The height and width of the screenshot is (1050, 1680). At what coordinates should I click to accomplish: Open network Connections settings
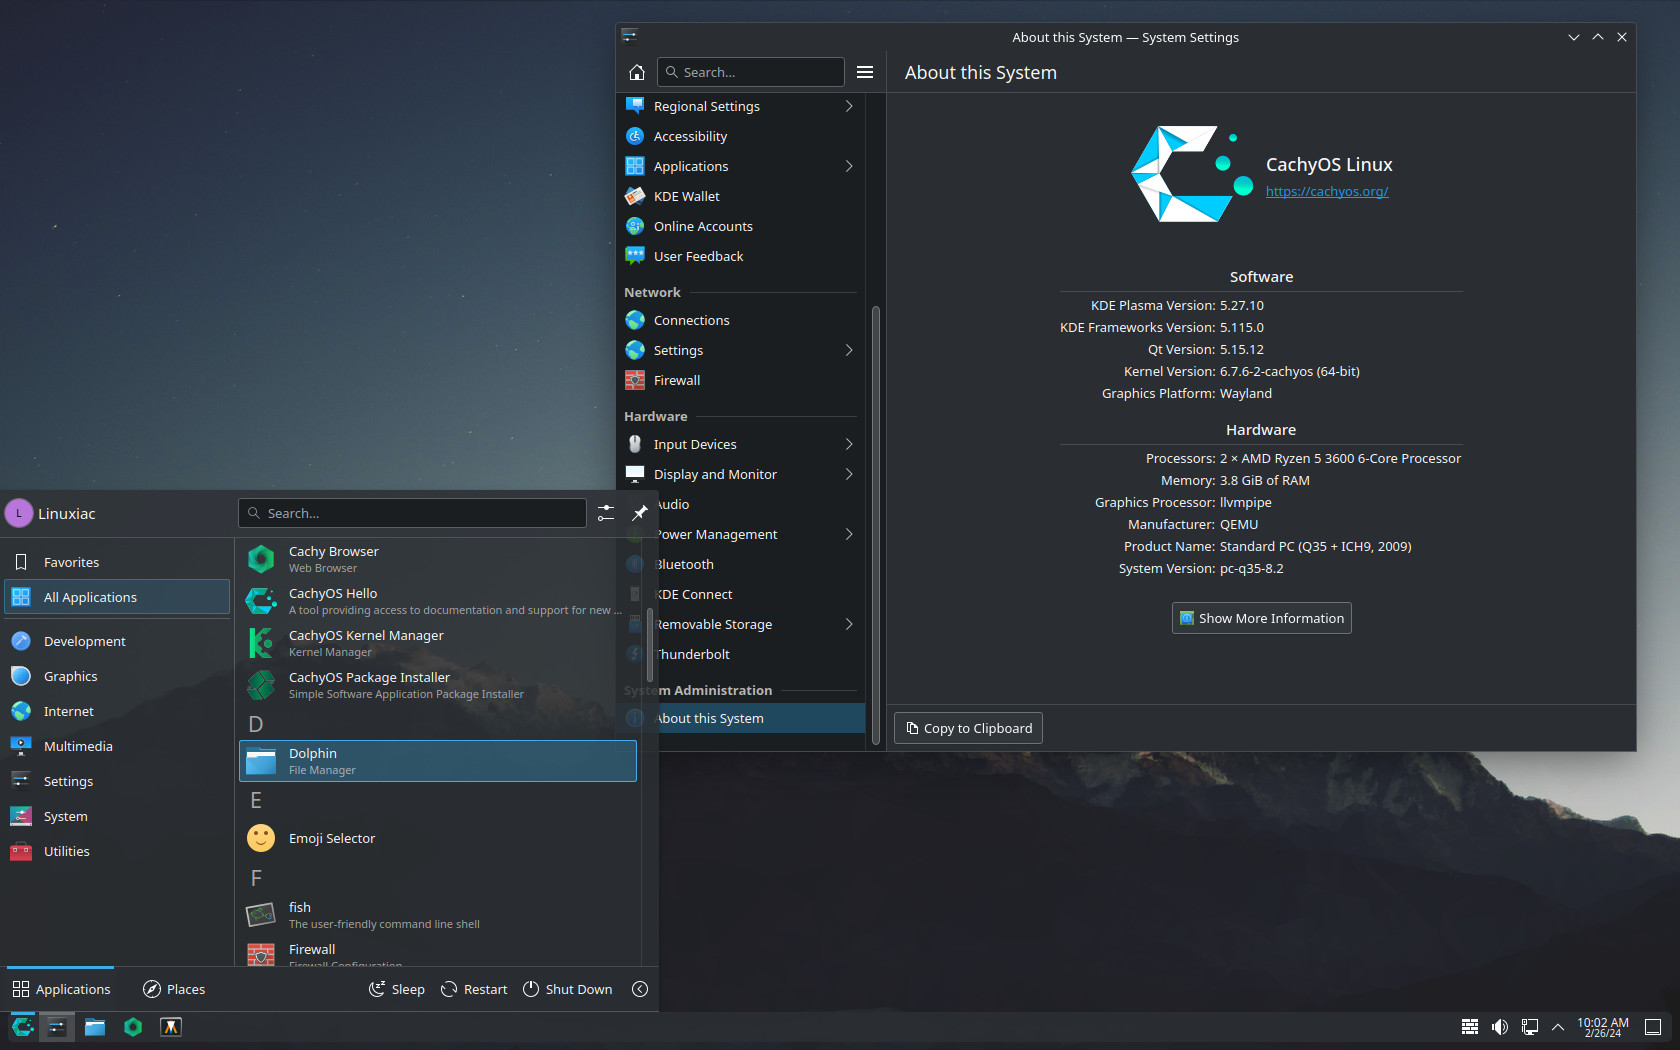pyautogui.click(x=741, y=320)
